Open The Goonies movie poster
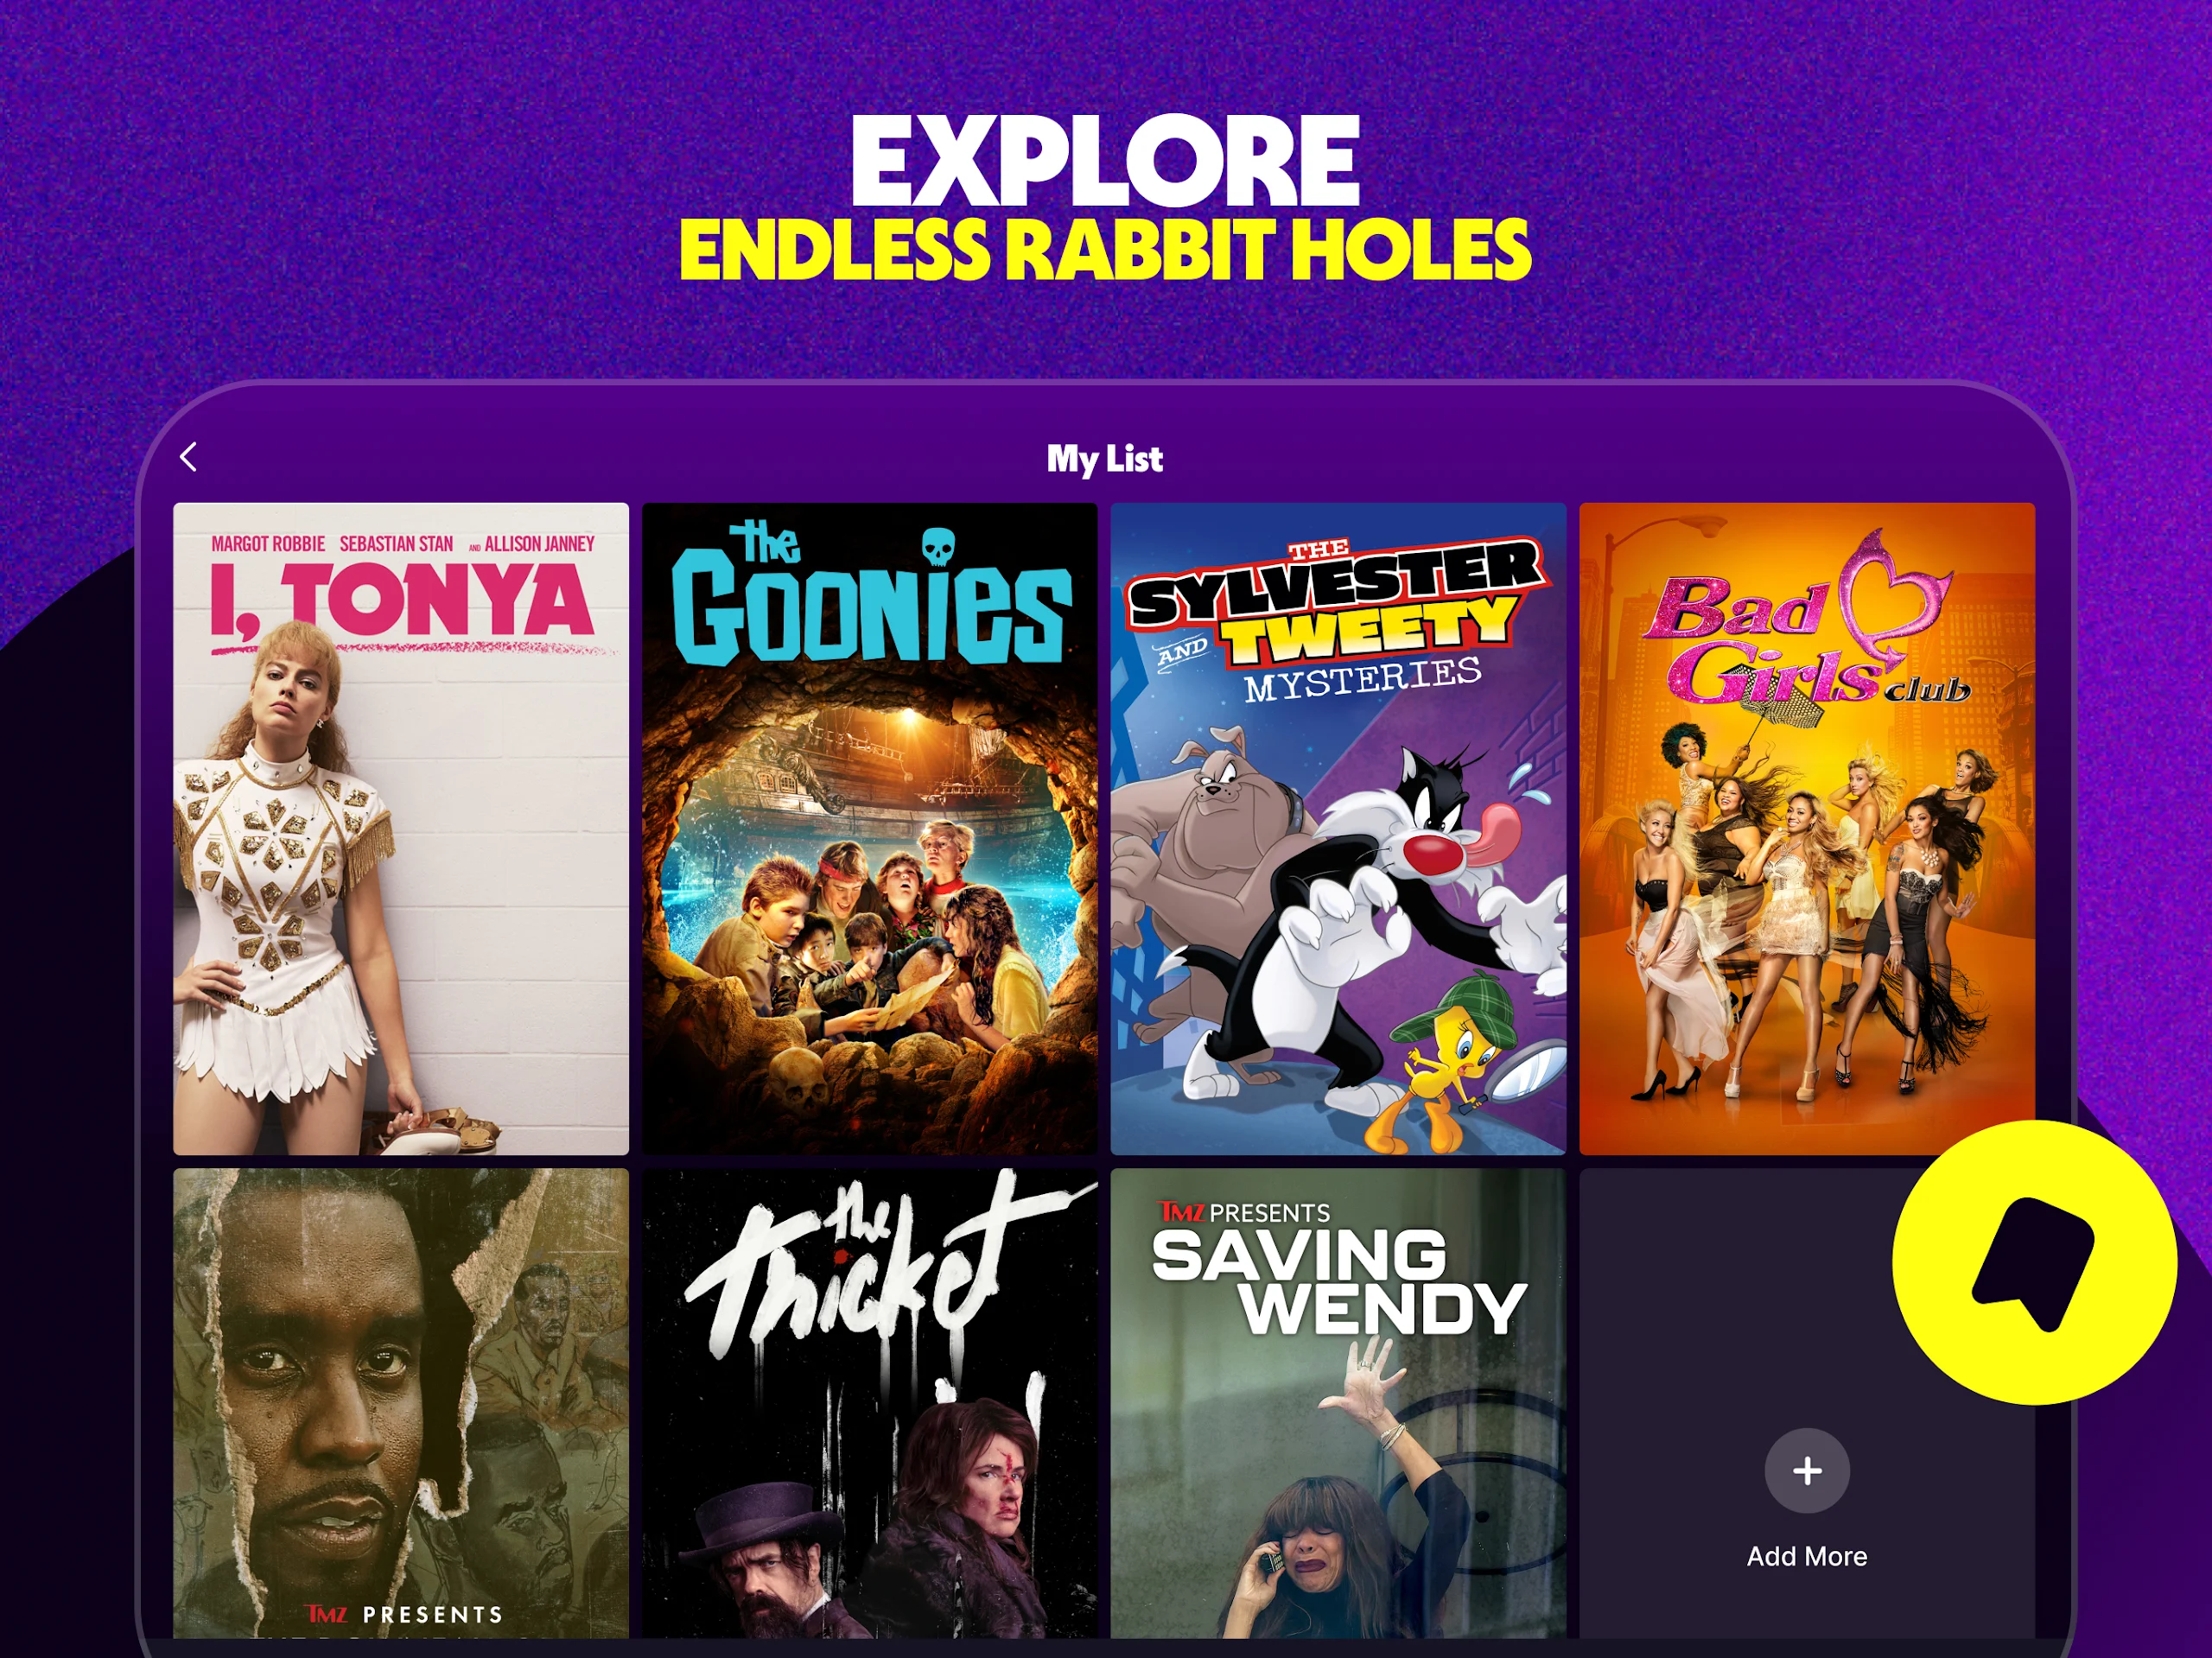This screenshot has height=1658, width=2212. (x=869, y=828)
